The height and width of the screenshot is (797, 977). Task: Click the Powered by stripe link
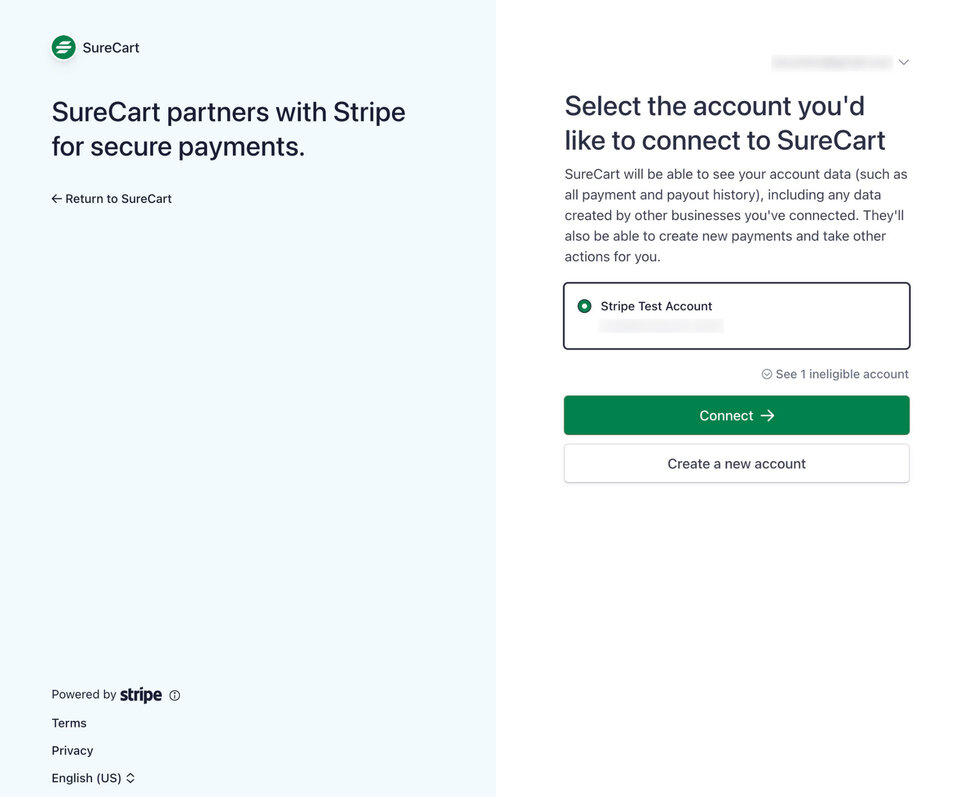coord(107,694)
